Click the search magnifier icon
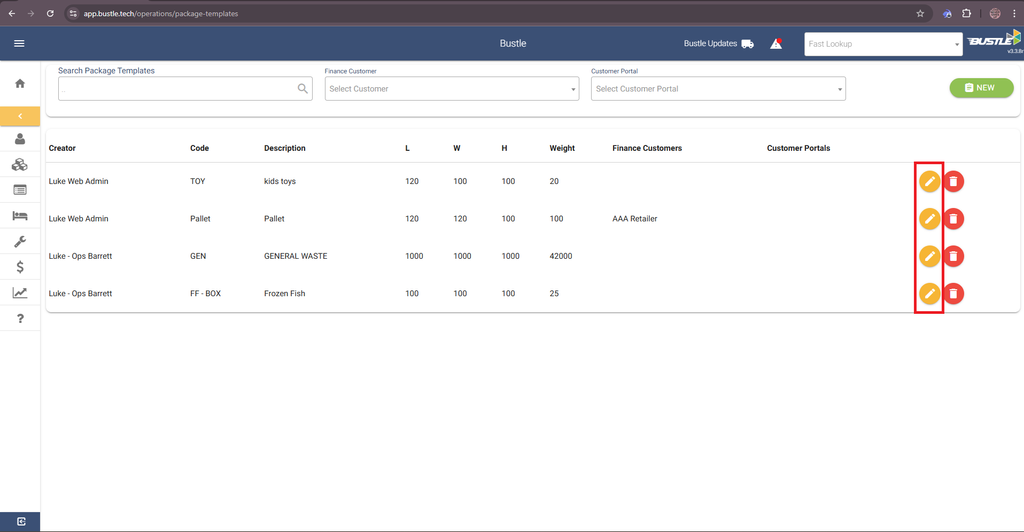The image size is (1024, 532). [302, 89]
